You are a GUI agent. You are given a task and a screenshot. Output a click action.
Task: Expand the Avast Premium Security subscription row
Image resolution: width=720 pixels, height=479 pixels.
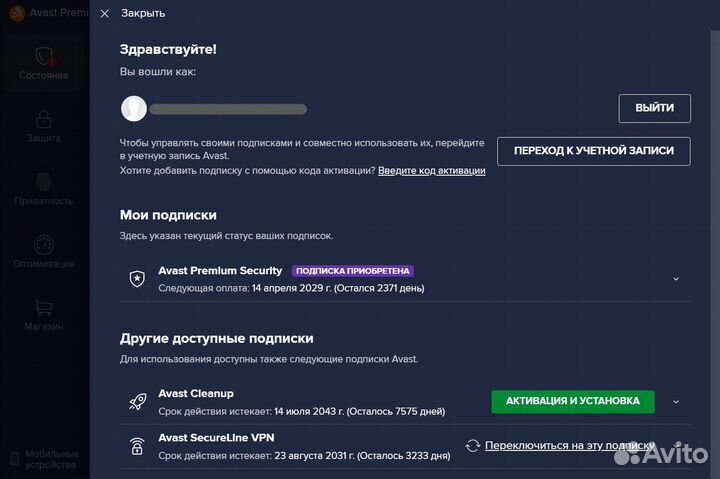pos(676,279)
